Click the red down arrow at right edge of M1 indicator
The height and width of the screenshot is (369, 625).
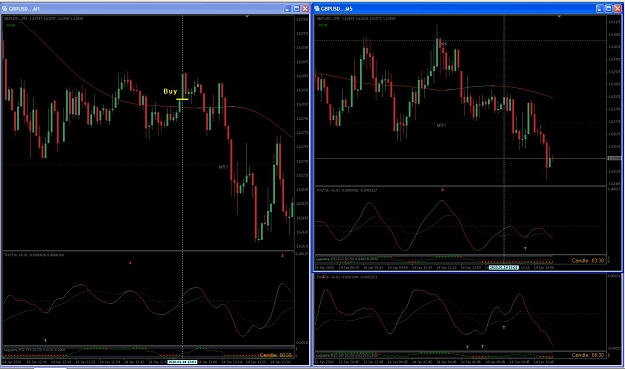(x=282, y=255)
